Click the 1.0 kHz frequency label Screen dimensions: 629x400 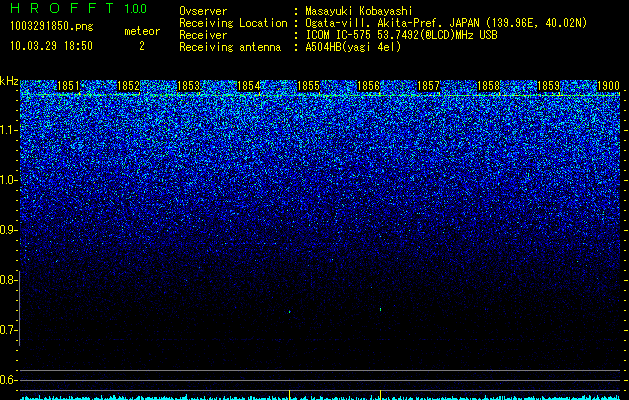coord(9,180)
